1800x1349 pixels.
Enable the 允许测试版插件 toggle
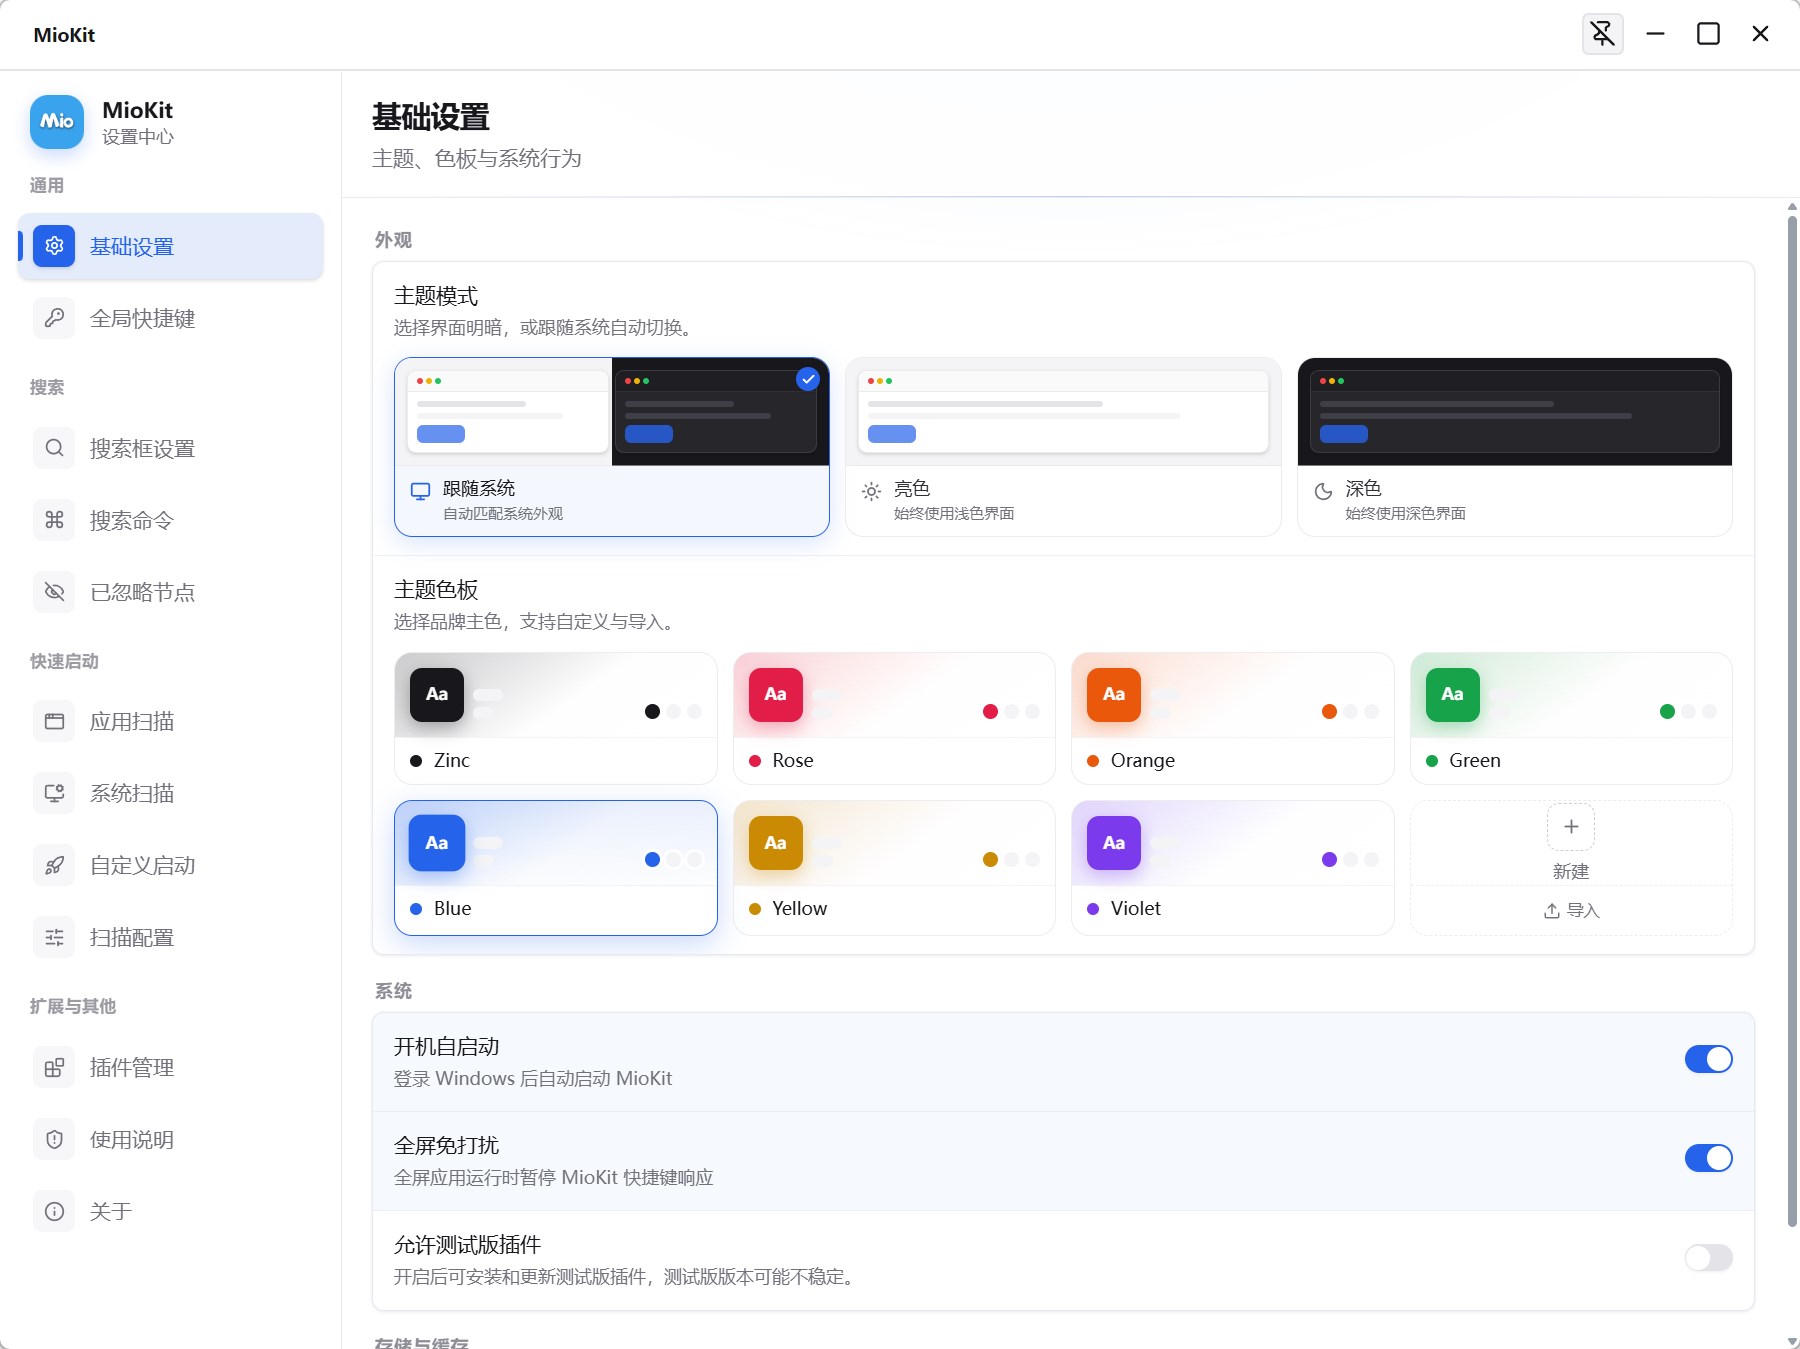click(x=1708, y=1257)
